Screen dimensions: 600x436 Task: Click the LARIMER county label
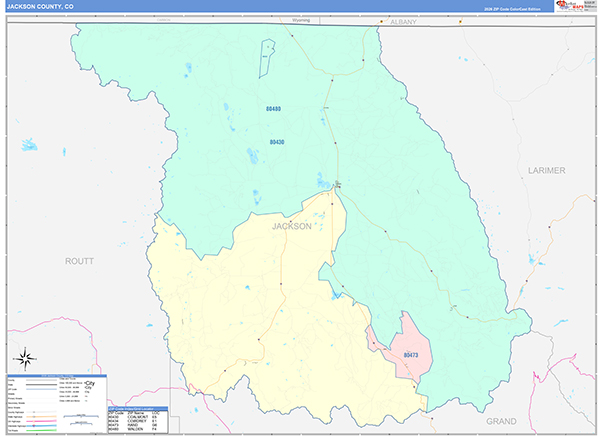pos(546,170)
